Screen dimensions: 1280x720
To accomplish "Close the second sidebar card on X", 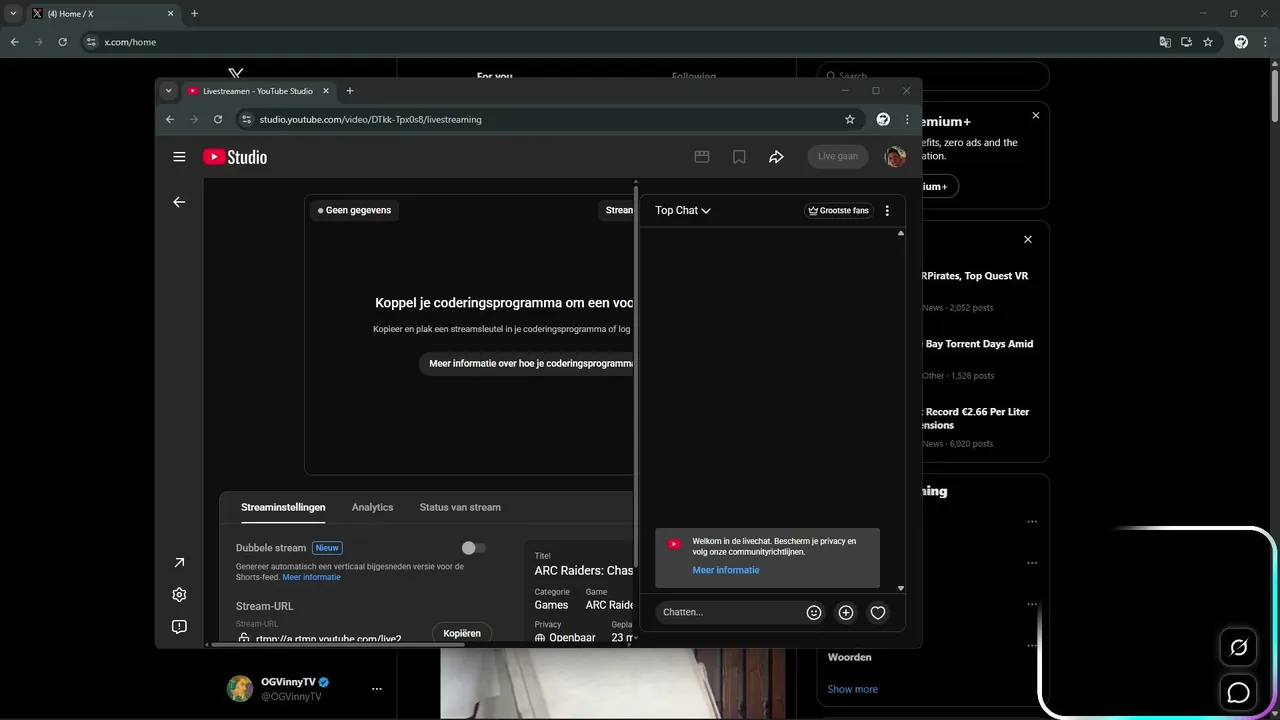I will (1028, 240).
